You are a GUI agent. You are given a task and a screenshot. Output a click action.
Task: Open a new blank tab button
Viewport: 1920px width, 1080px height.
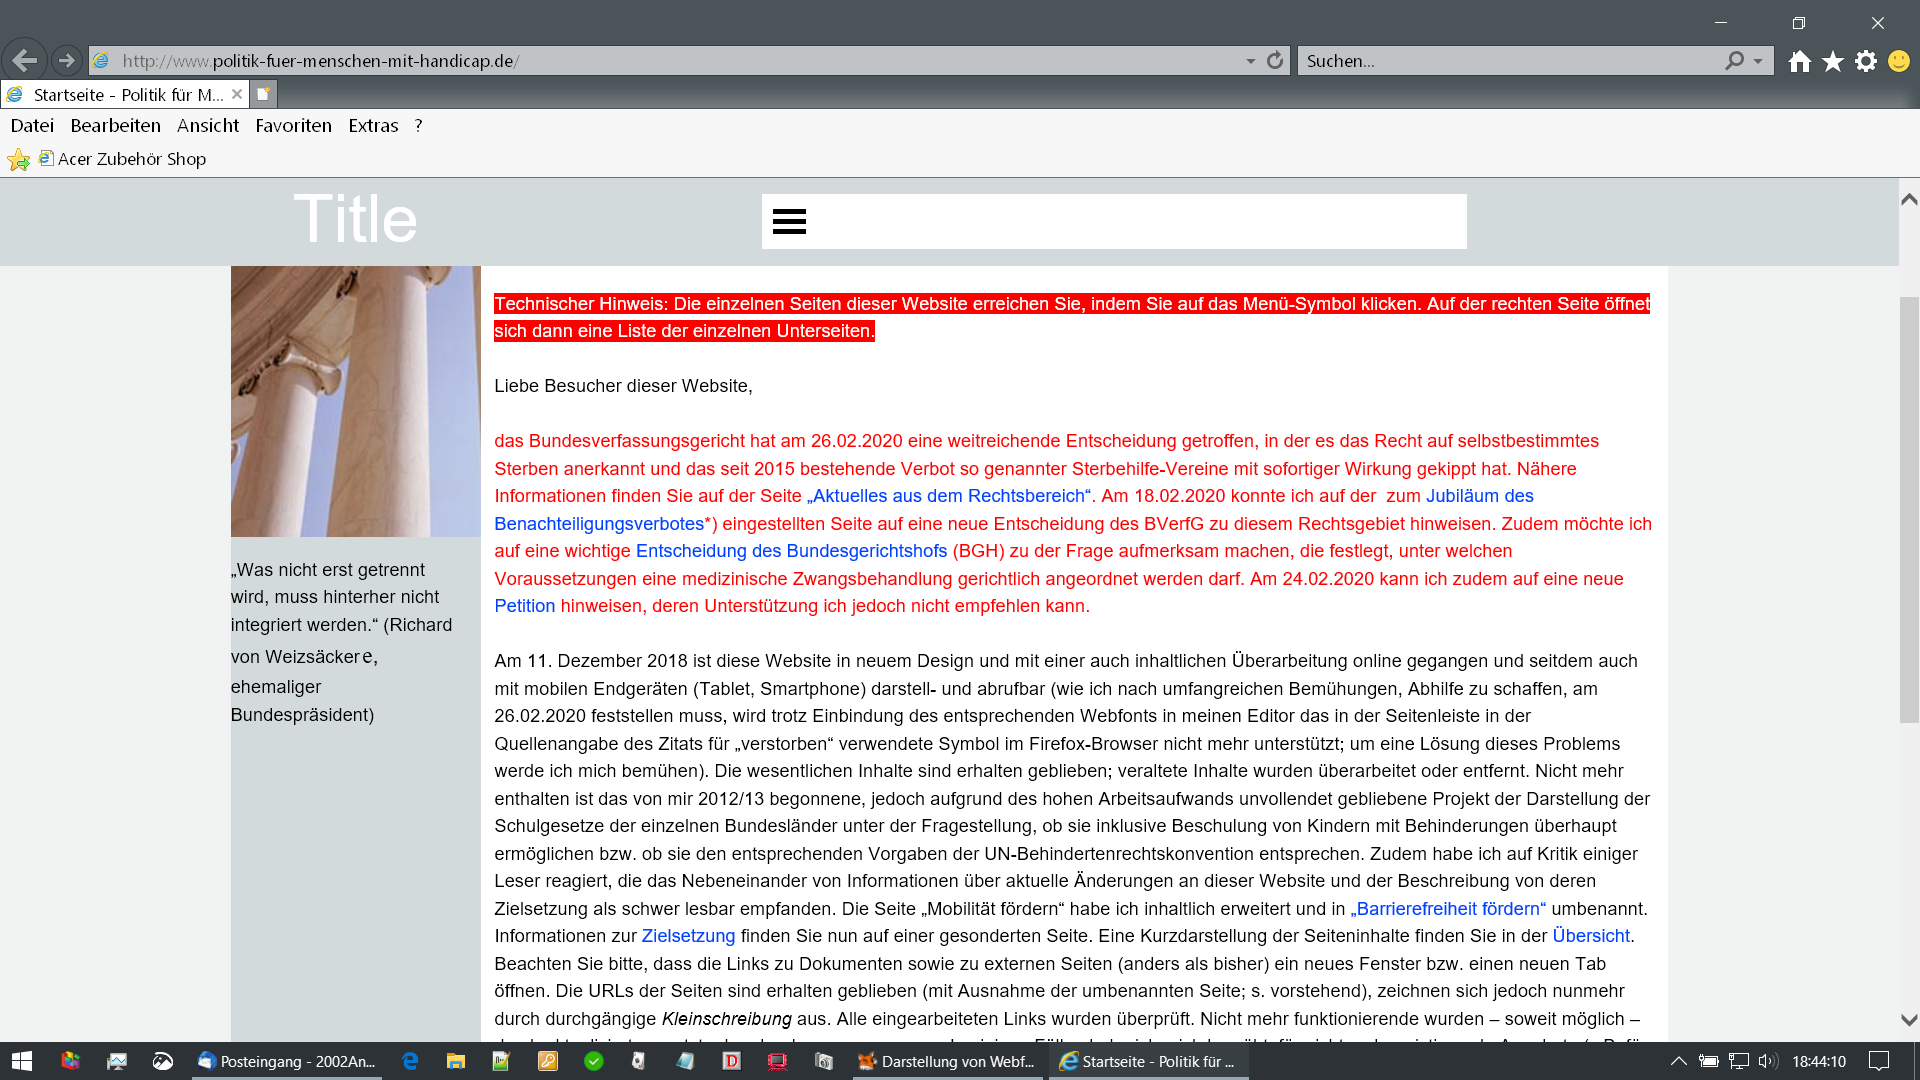(x=263, y=94)
